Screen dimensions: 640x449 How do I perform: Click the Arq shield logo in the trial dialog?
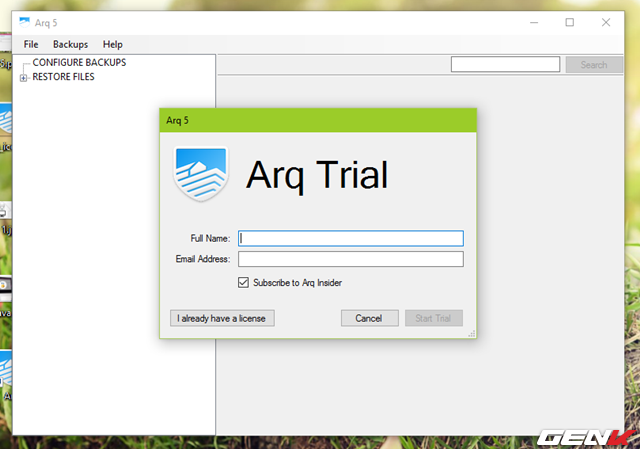201,175
